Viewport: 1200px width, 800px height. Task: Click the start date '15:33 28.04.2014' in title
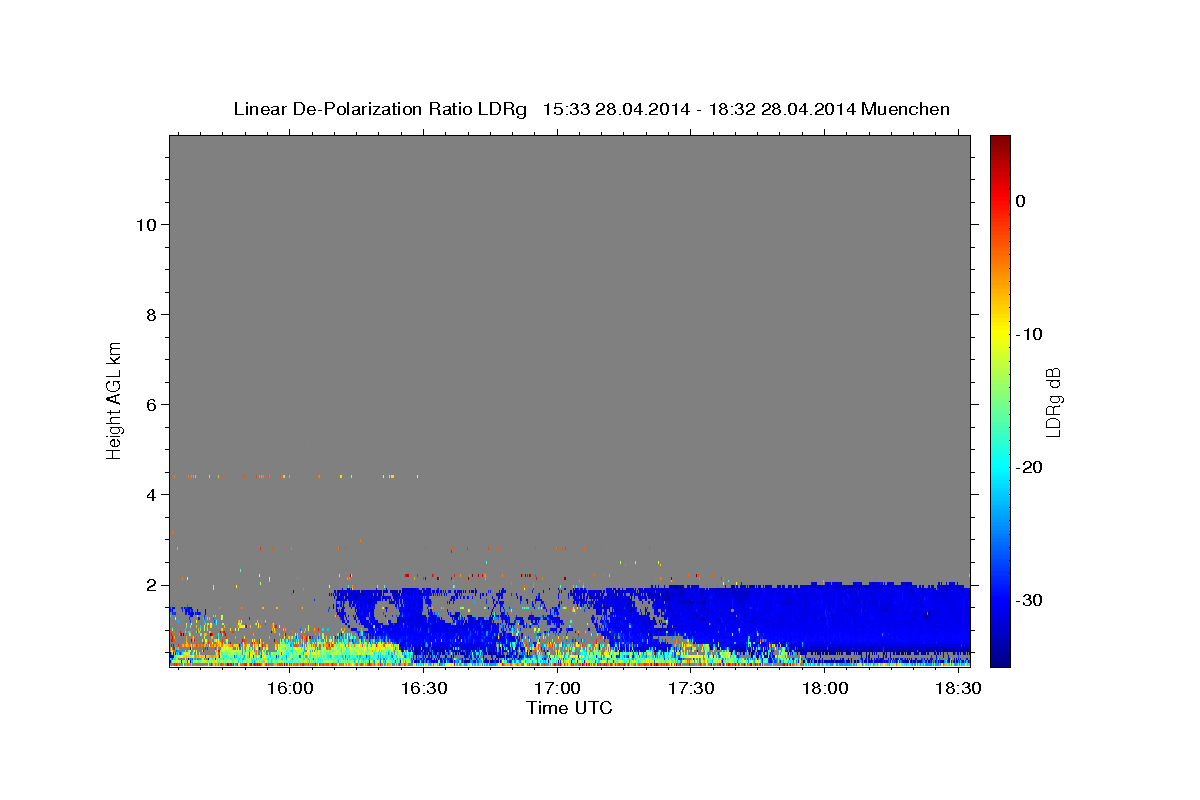pyautogui.click(x=616, y=109)
